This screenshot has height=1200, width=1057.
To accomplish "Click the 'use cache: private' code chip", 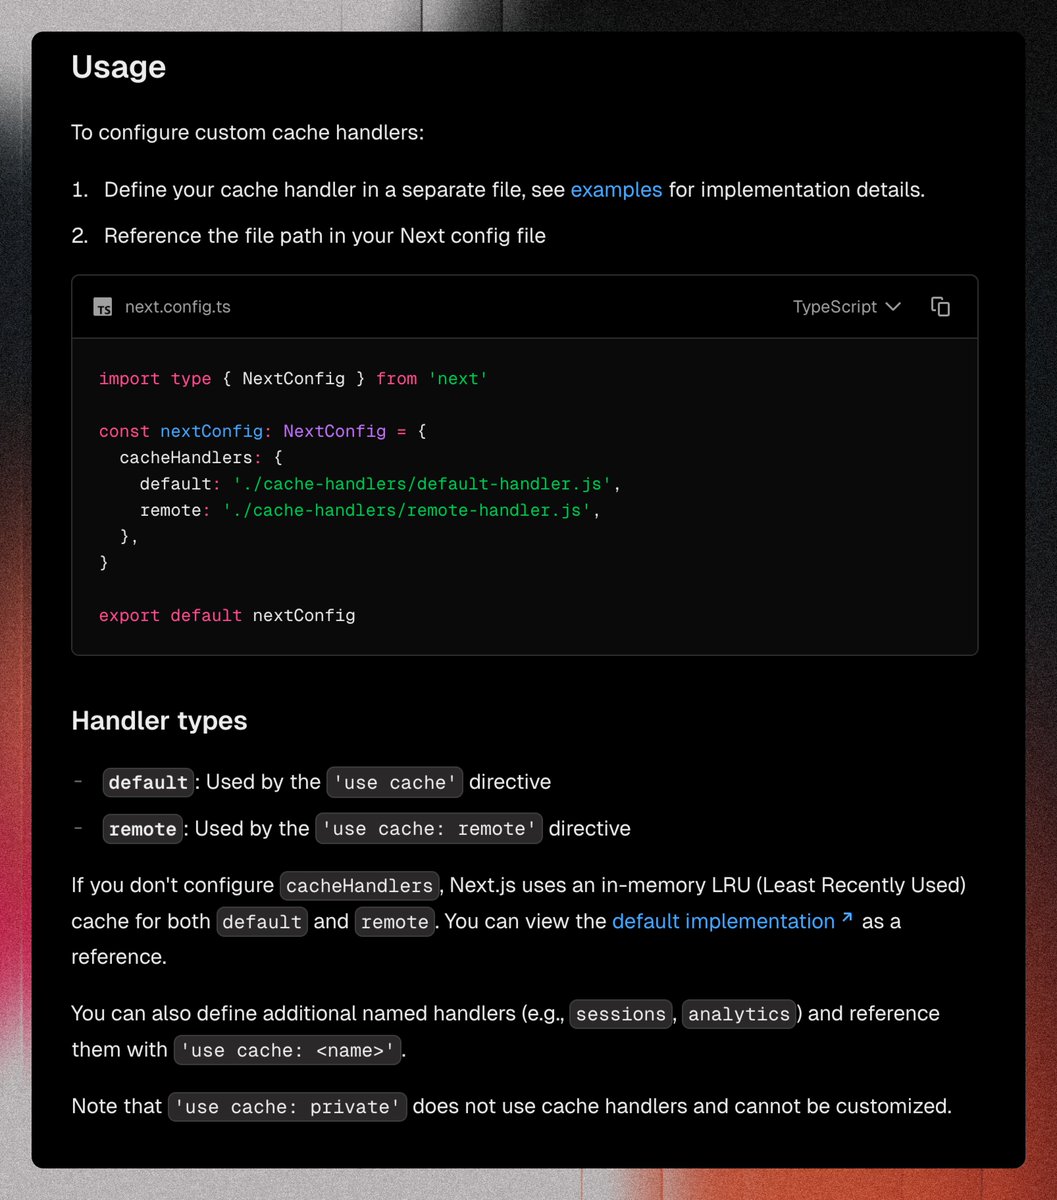I will pos(287,1107).
